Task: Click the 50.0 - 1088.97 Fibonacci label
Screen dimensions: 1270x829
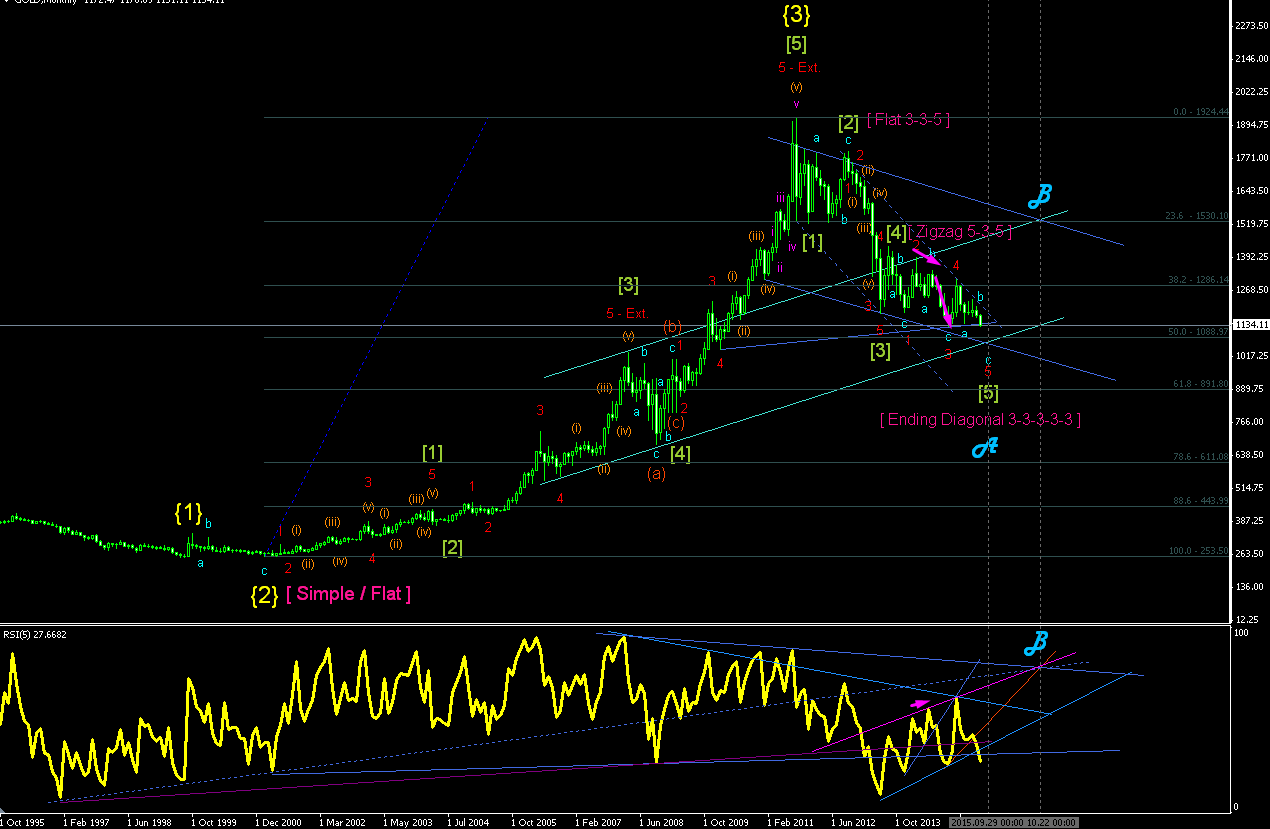Action: click(x=1198, y=332)
